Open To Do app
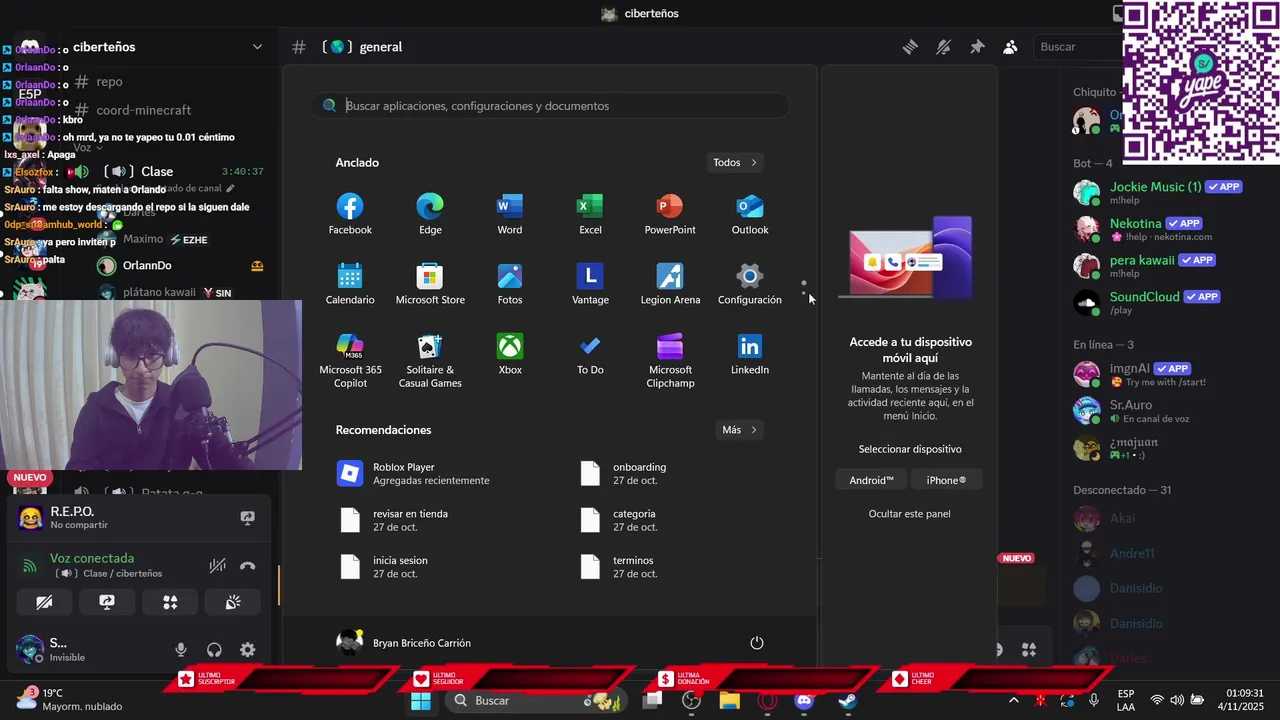Image resolution: width=1280 pixels, height=720 pixels. point(590,355)
